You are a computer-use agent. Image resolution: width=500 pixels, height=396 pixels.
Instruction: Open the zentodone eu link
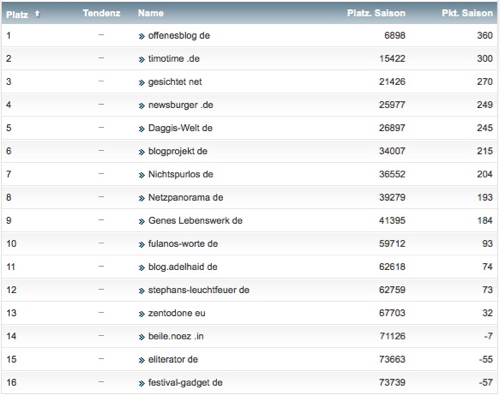177,313
